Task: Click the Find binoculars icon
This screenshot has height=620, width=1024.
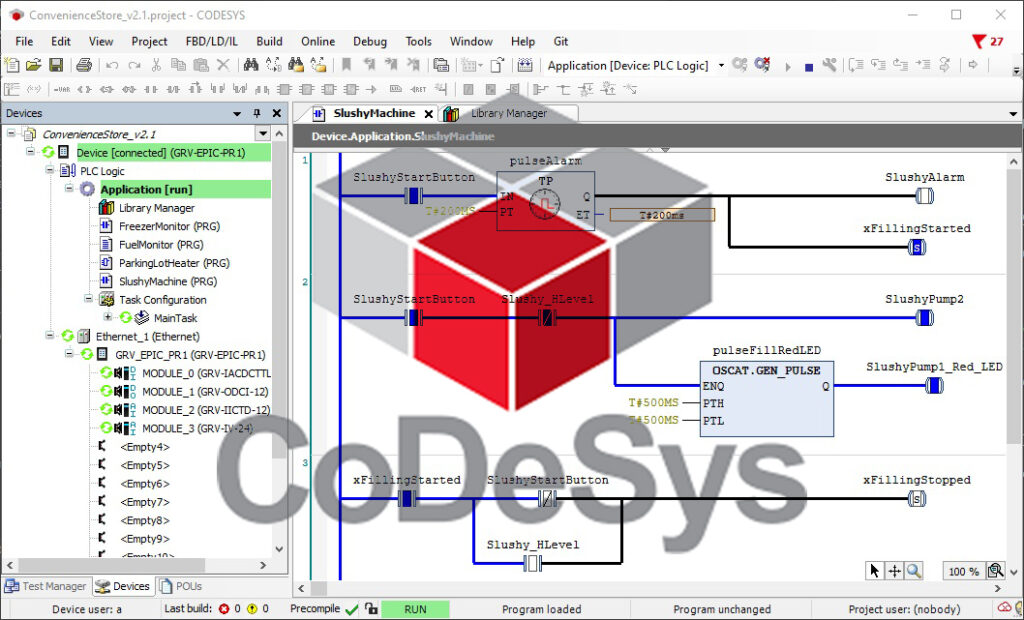Action: tap(249, 65)
